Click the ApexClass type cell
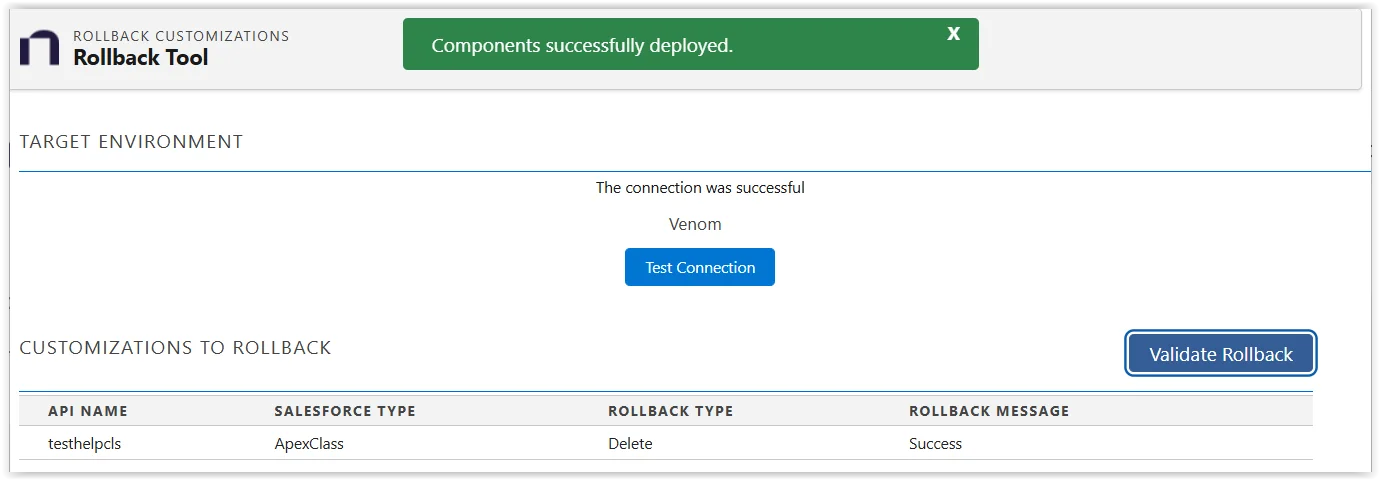1380x480 pixels. click(x=309, y=443)
